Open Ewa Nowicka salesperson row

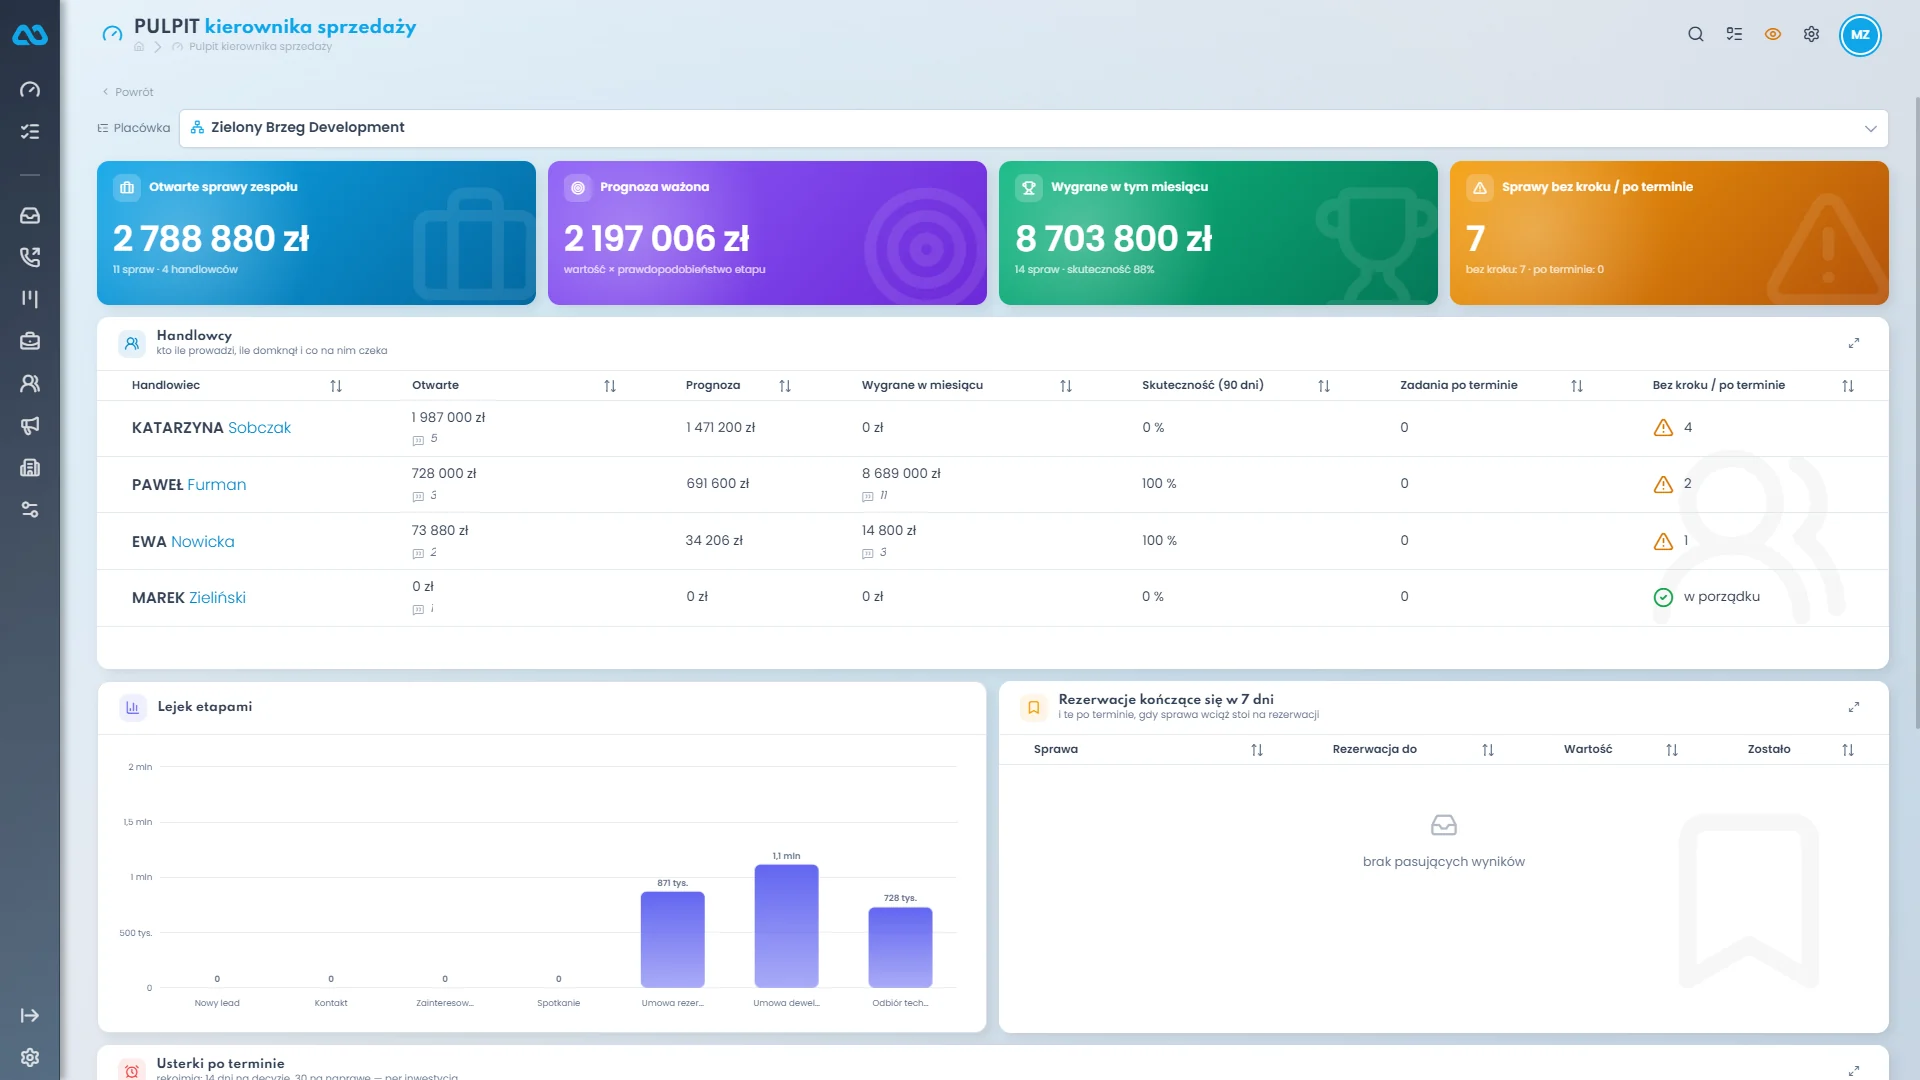tap(992, 541)
